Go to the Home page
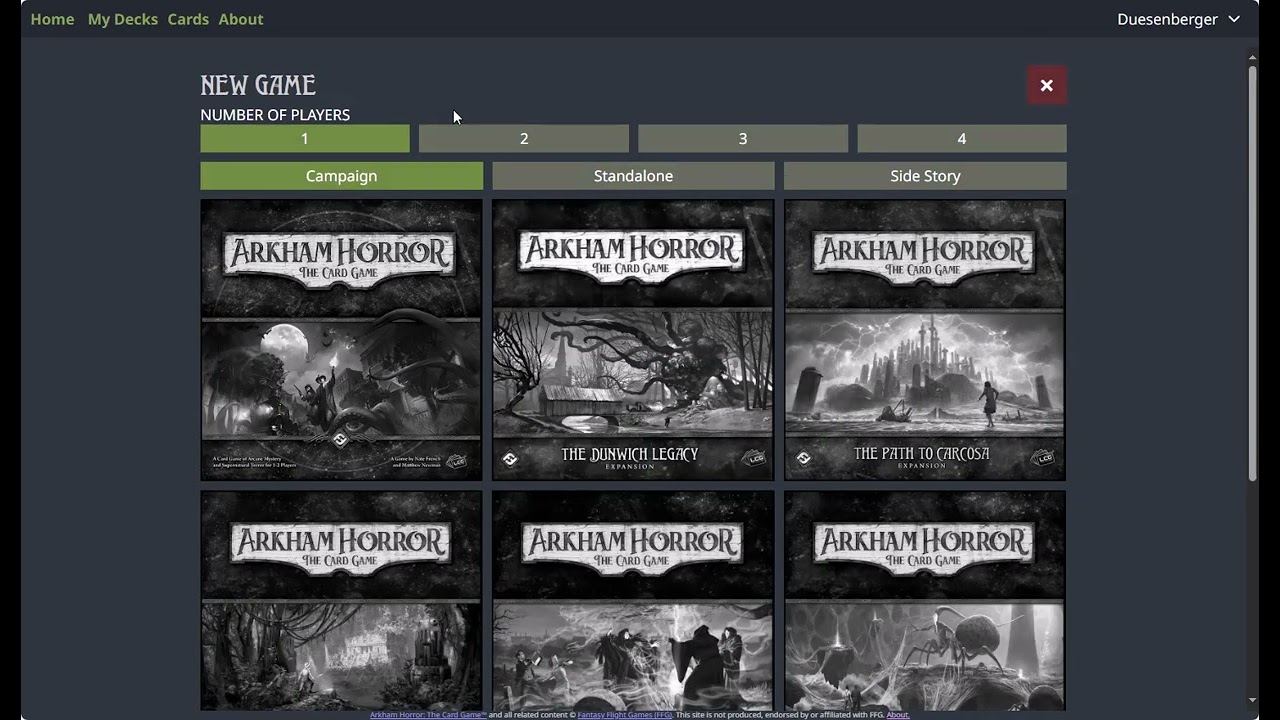This screenshot has width=1280, height=720. [x=52, y=19]
